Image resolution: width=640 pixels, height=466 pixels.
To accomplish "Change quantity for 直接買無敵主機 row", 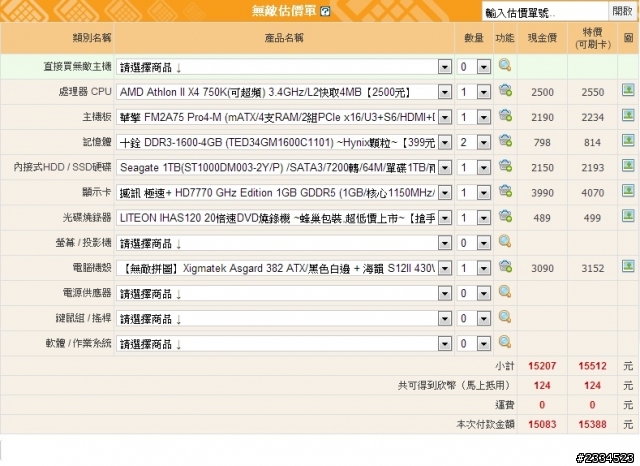I will [473, 67].
